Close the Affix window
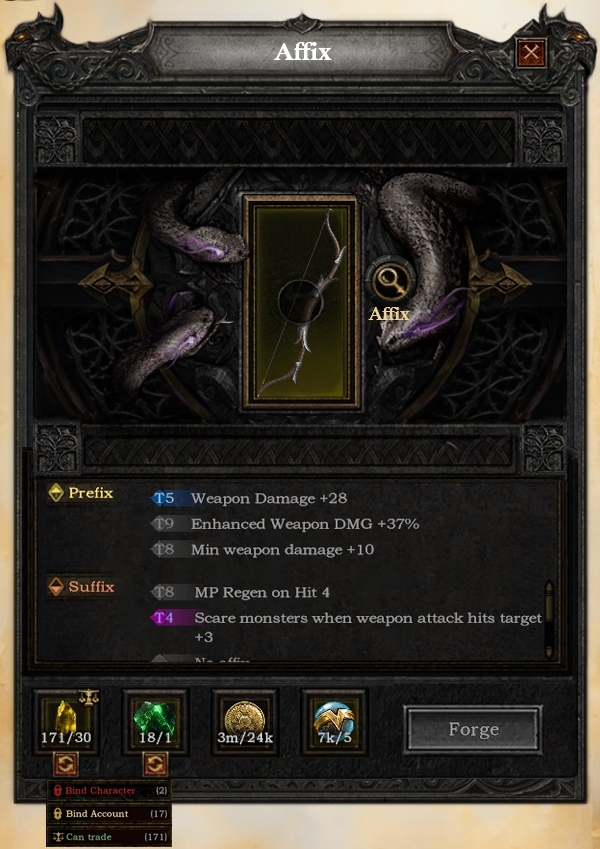The width and height of the screenshot is (600, 849). click(531, 53)
